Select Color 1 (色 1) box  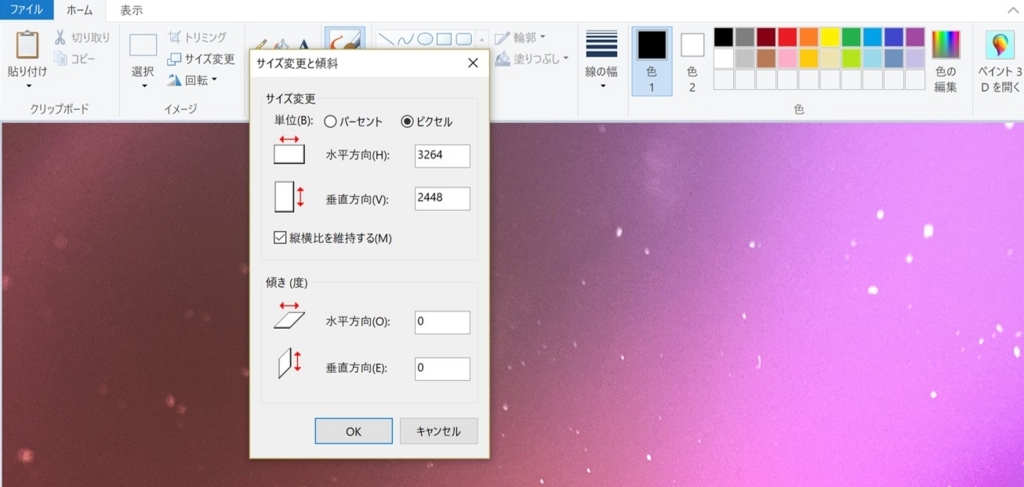coord(652,61)
